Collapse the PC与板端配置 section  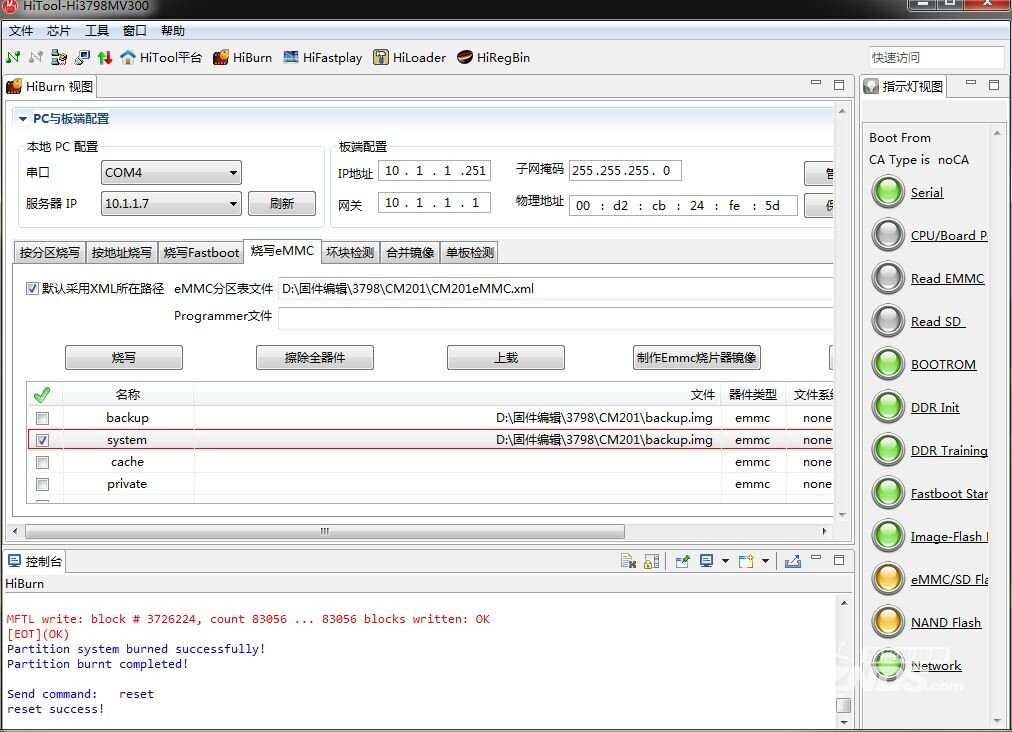(23, 119)
